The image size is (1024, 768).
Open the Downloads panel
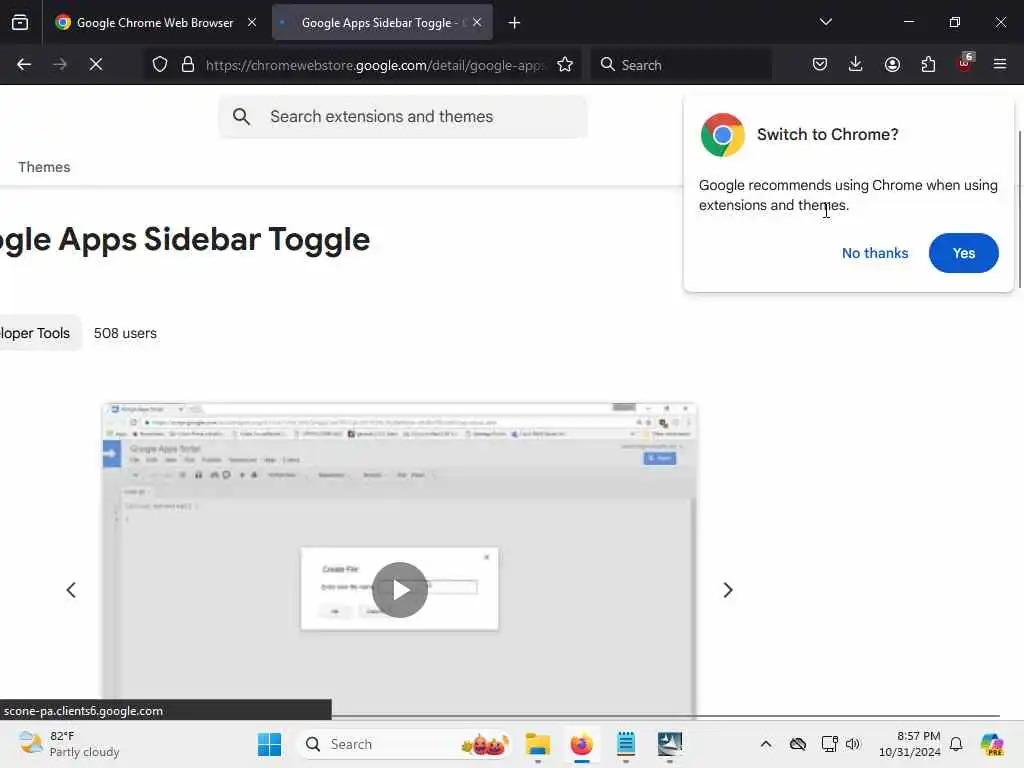coord(856,64)
